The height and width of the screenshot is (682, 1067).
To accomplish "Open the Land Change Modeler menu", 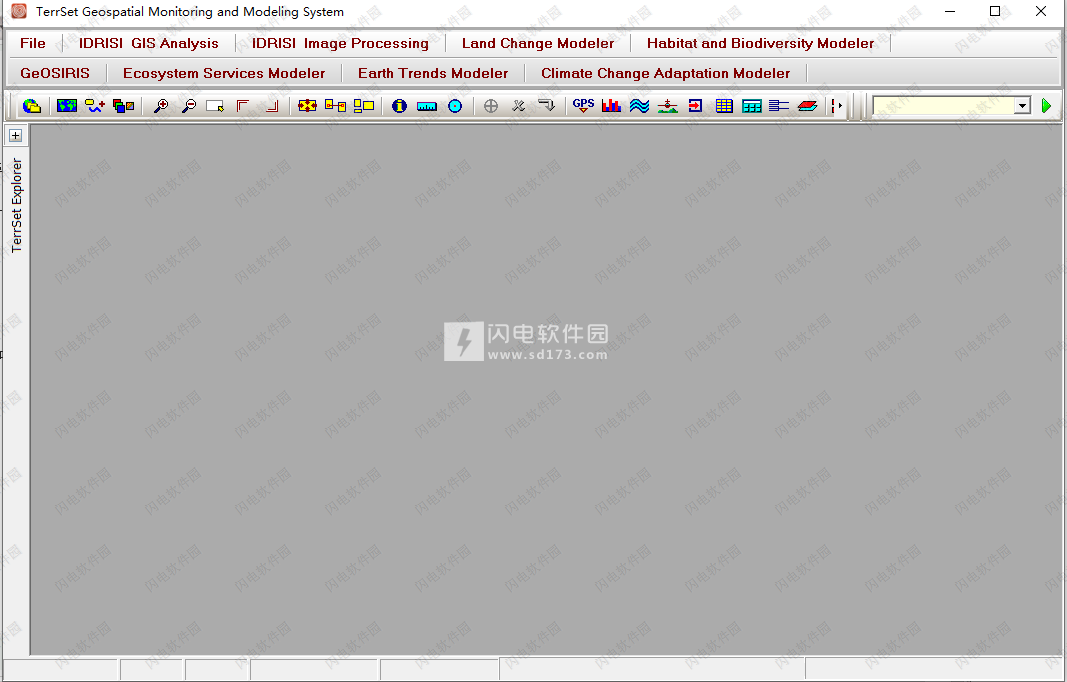I will tap(538, 43).
